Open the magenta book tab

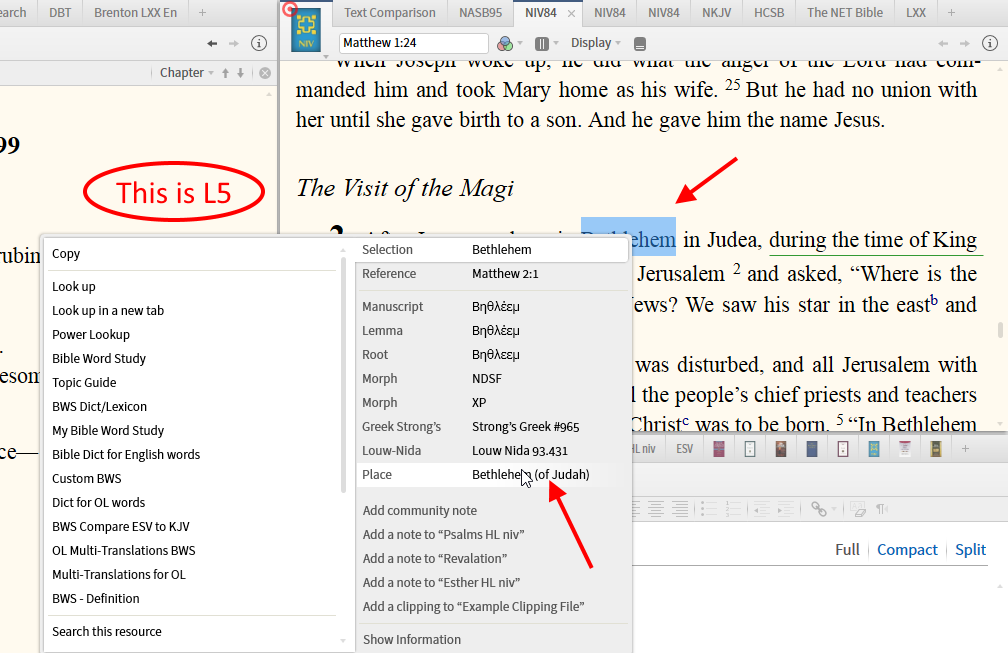click(719, 449)
